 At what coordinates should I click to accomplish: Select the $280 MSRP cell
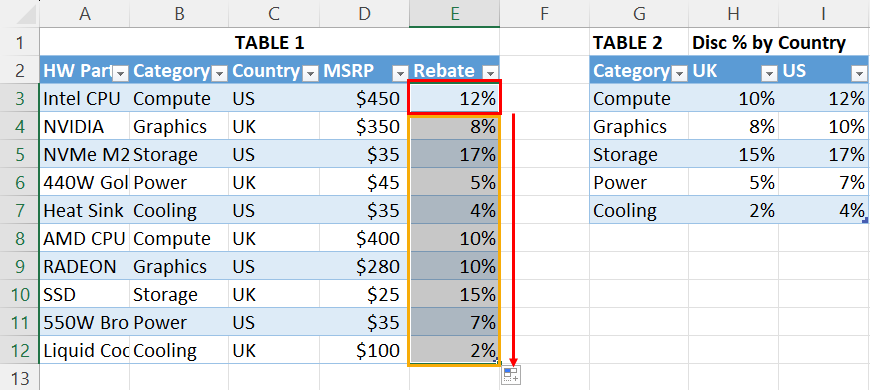tap(364, 266)
